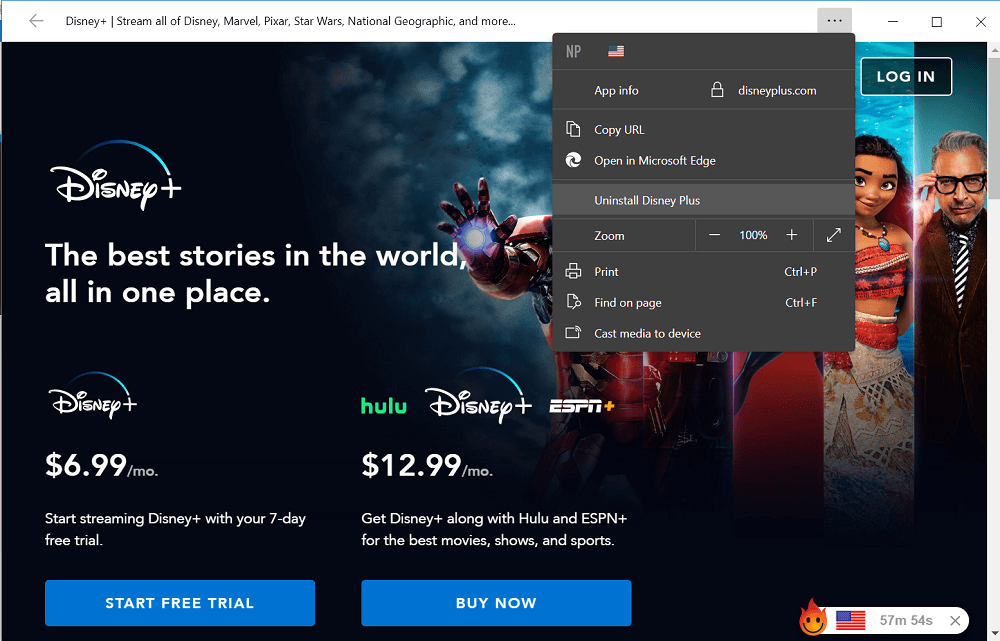The image size is (1000, 641).
Task: Click the cast media icon
Action: click(x=573, y=333)
